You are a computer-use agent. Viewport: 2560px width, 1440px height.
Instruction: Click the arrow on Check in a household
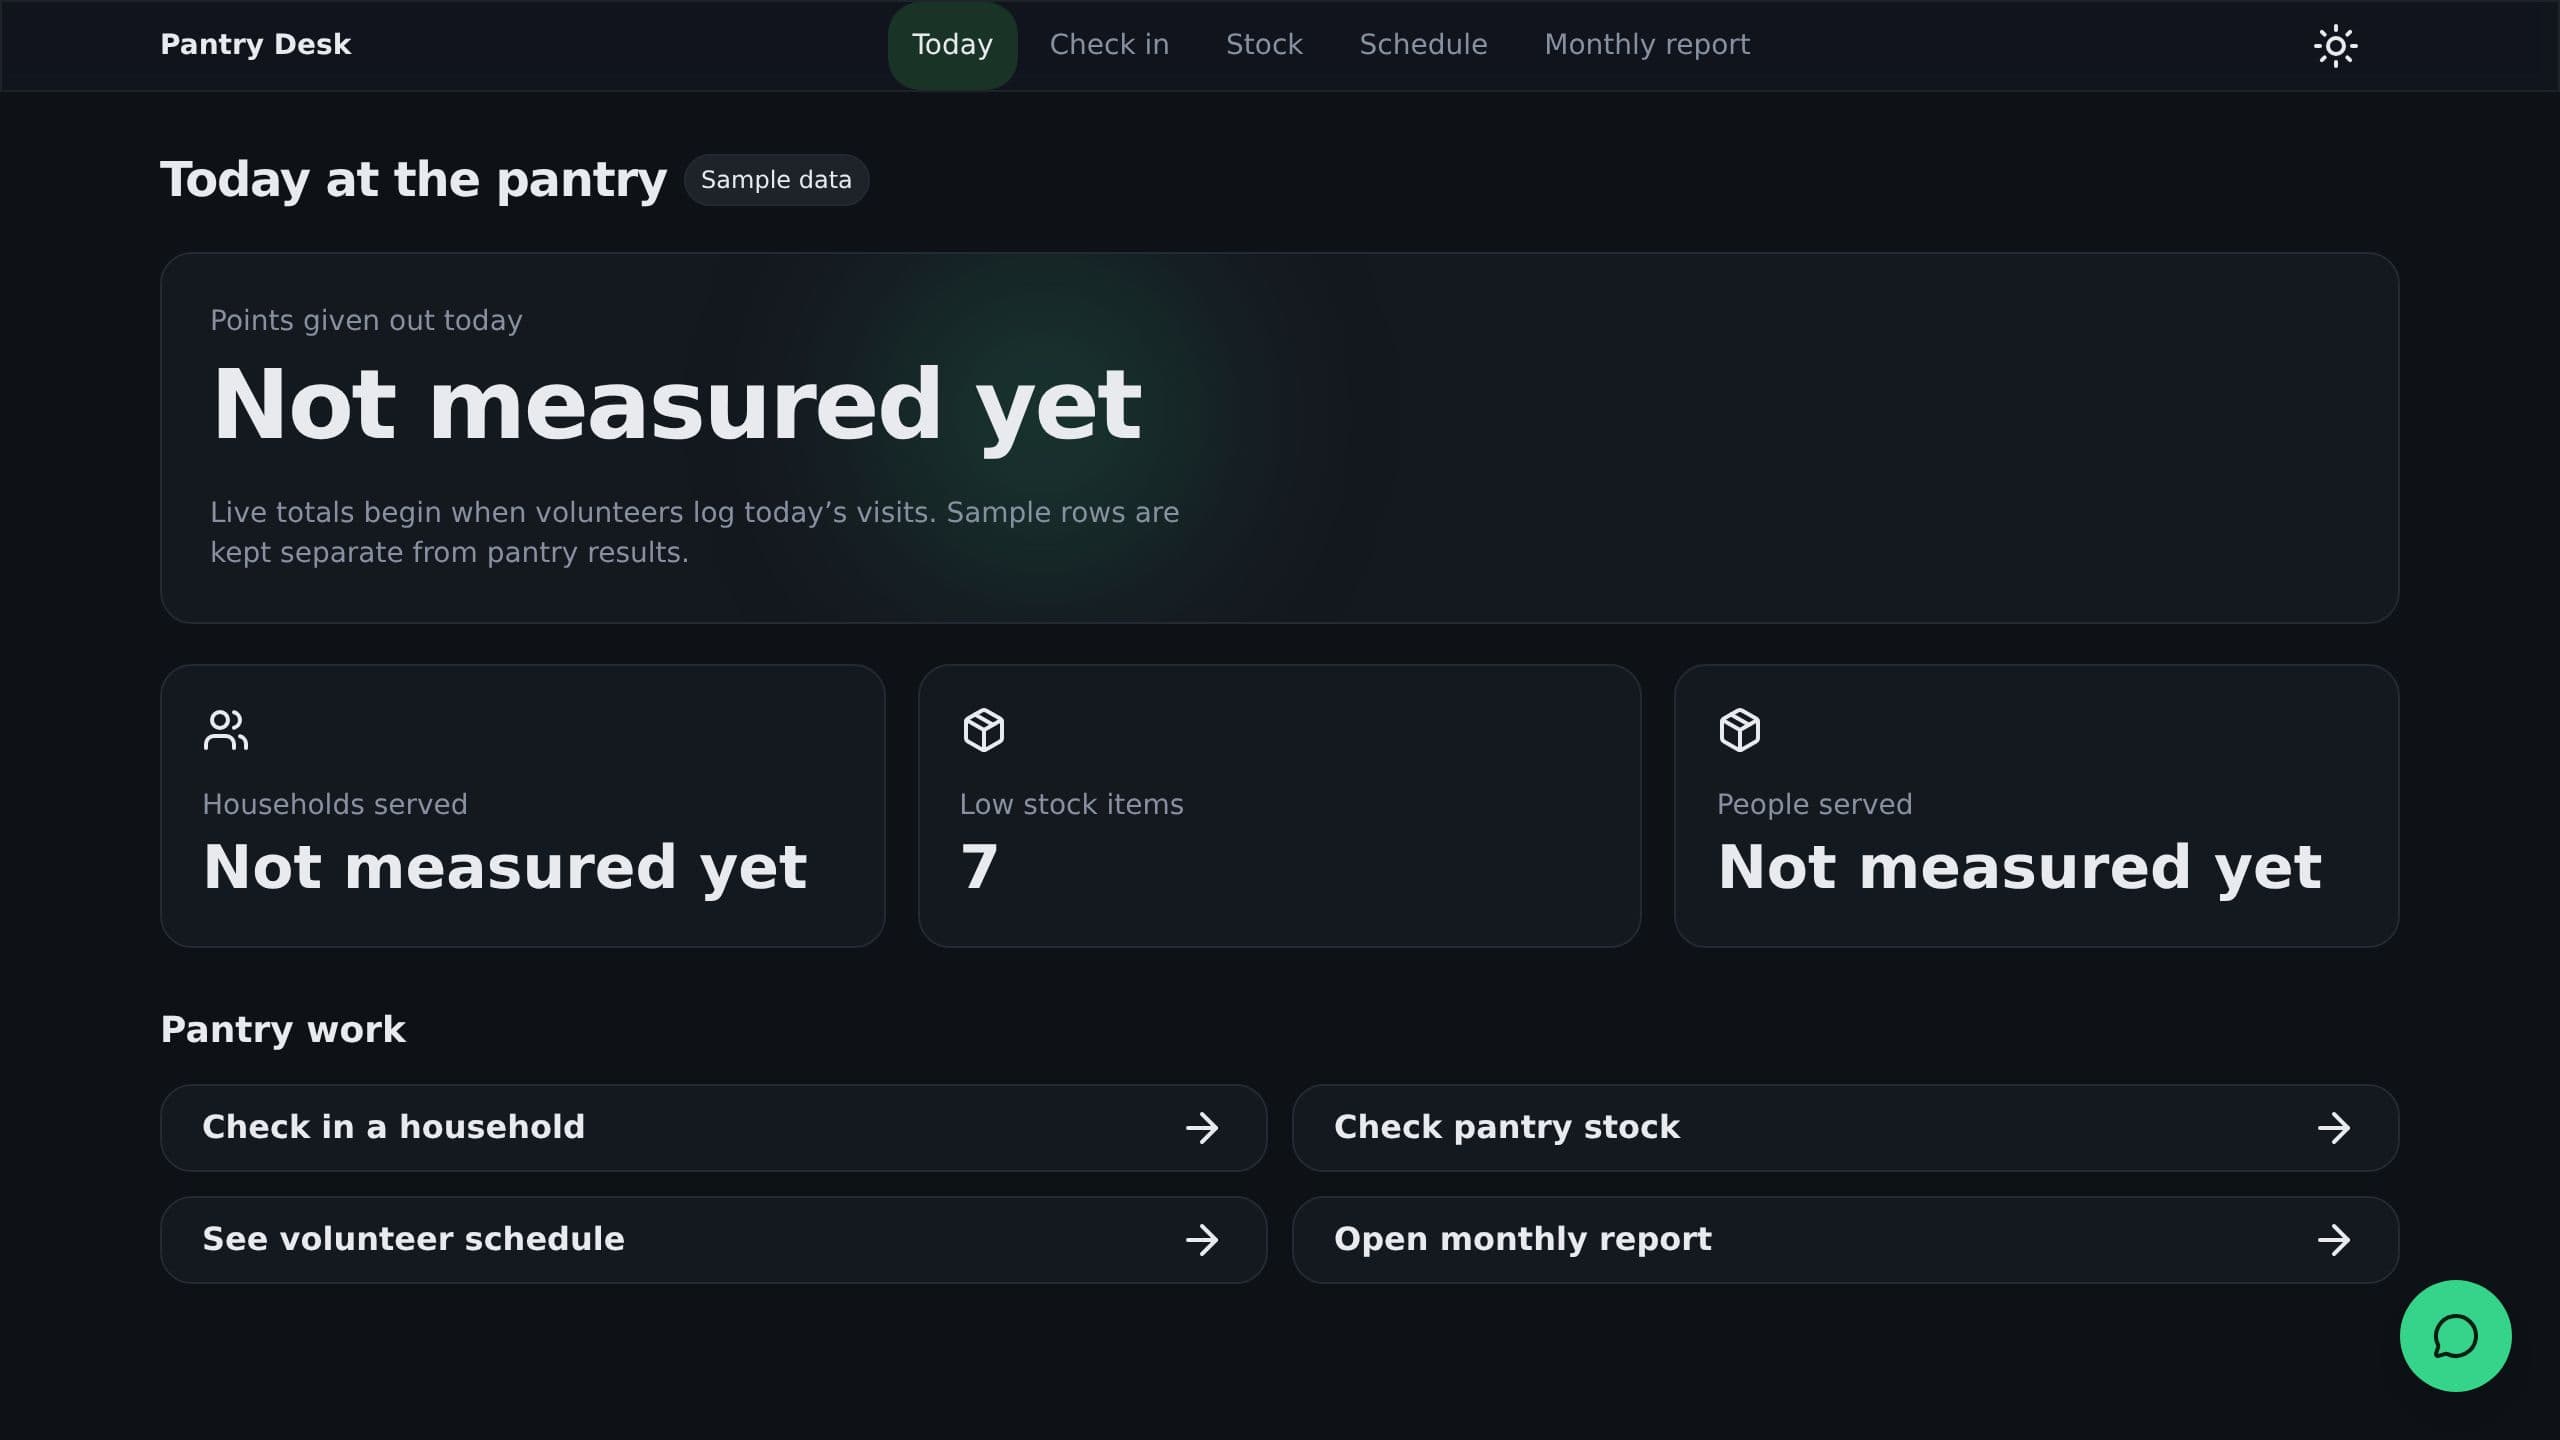coord(1202,1128)
